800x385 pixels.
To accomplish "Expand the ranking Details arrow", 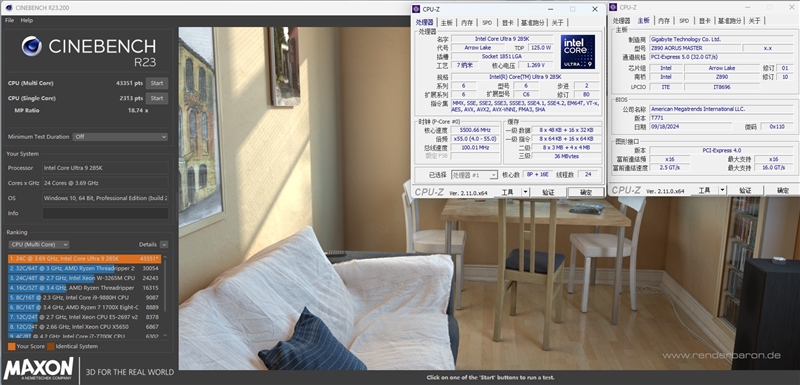I will (x=164, y=245).
